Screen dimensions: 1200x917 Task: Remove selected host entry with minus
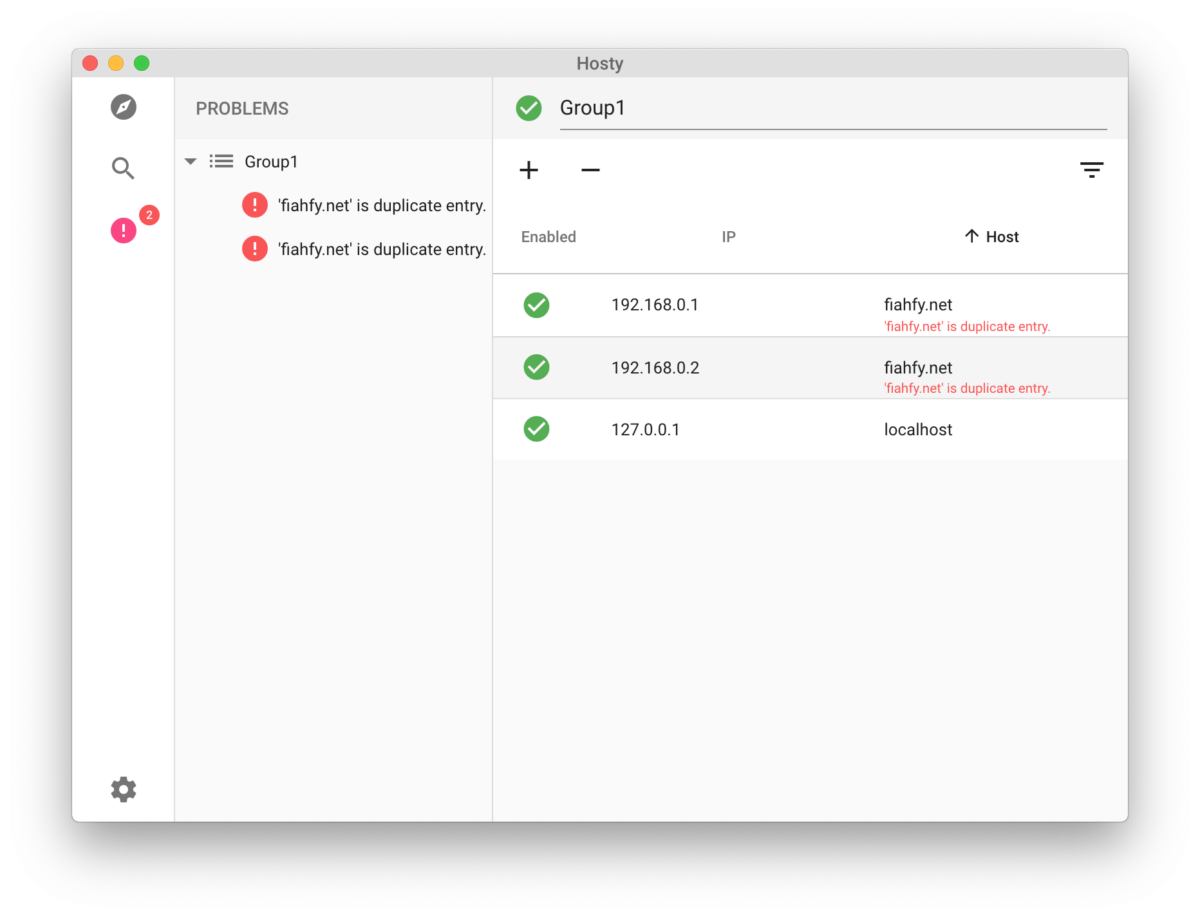[x=591, y=170]
